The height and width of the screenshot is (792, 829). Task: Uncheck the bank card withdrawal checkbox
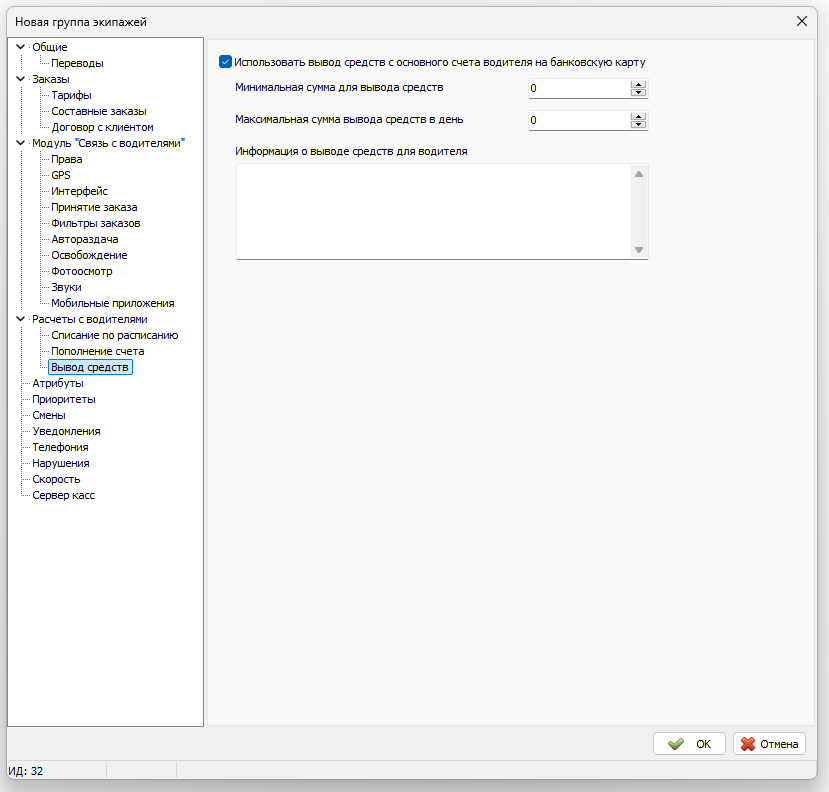225,62
